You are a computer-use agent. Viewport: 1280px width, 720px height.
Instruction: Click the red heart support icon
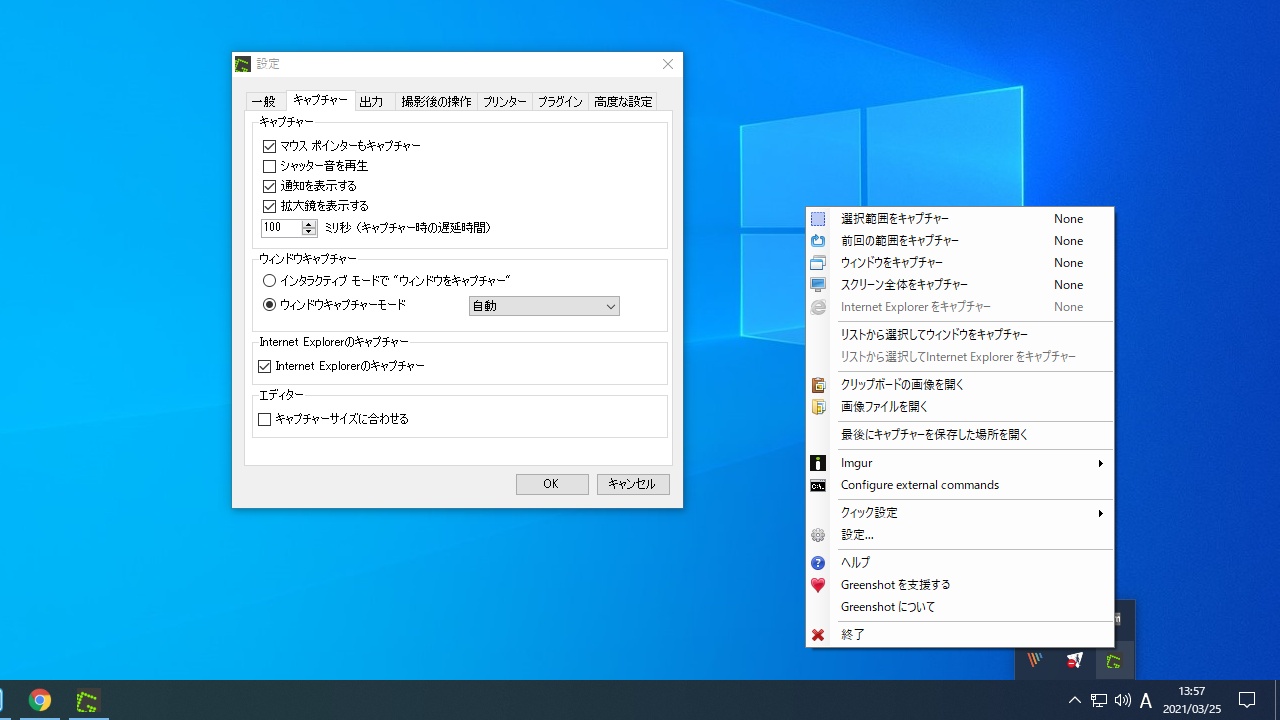pyautogui.click(x=818, y=585)
